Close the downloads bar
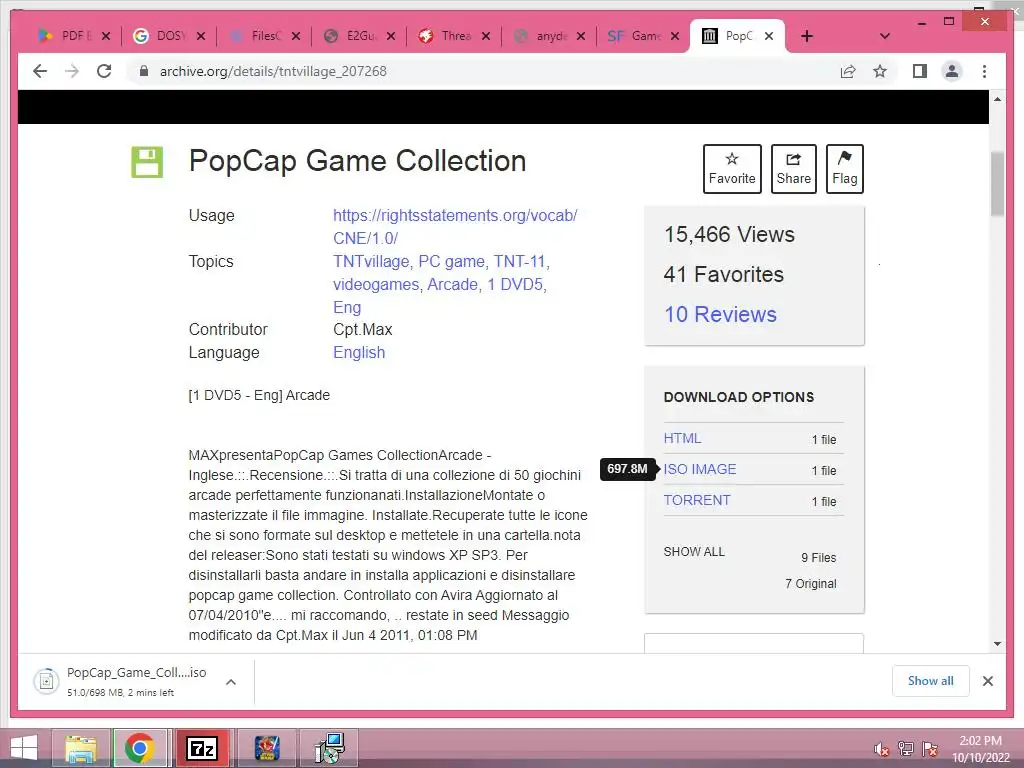 988,681
